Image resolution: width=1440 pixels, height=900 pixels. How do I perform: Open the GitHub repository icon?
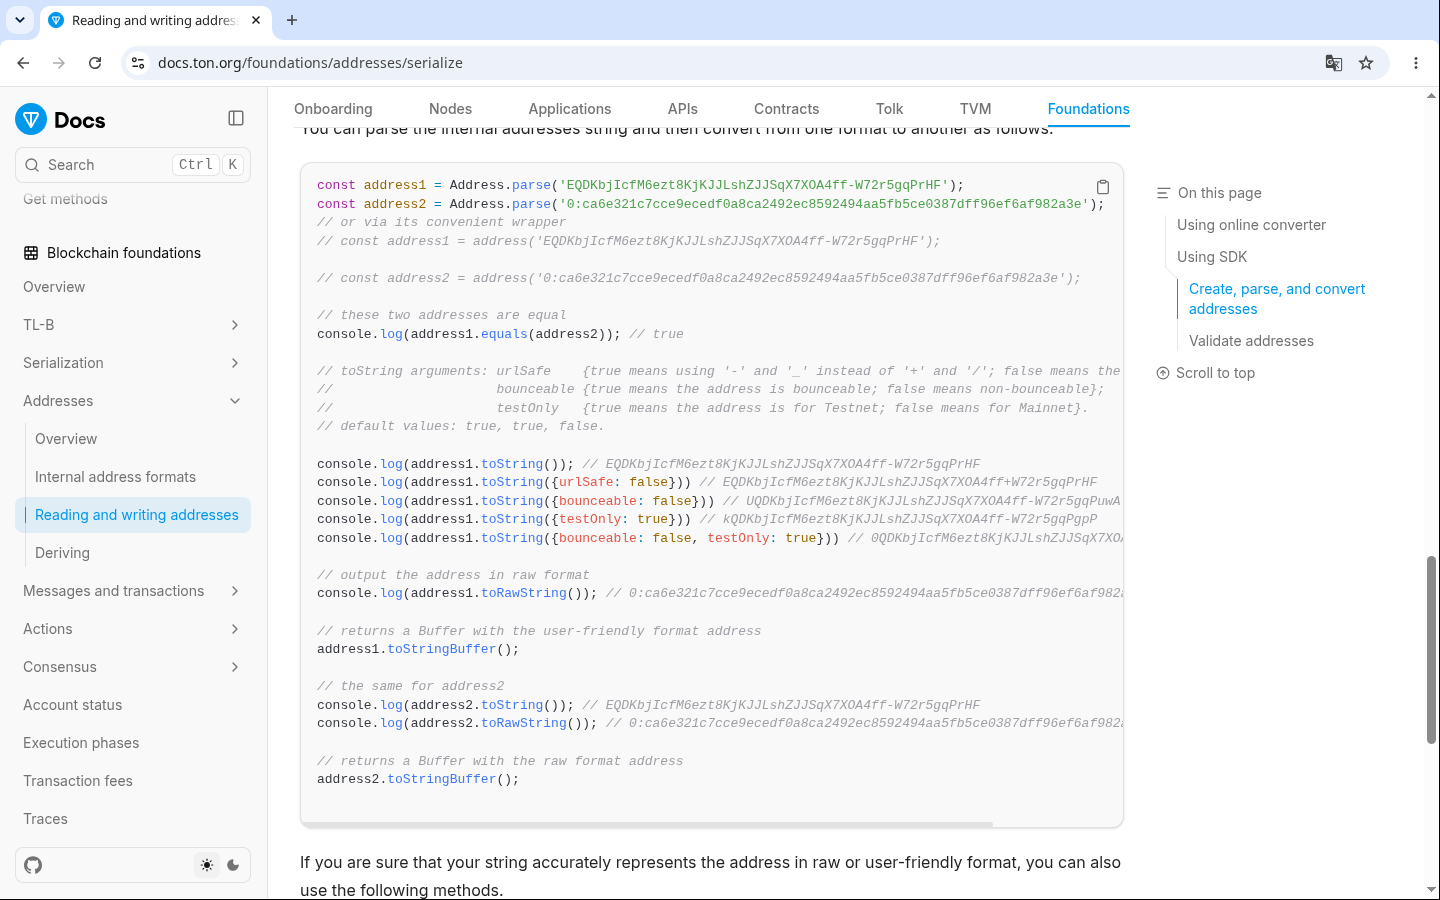tap(33, 865)
